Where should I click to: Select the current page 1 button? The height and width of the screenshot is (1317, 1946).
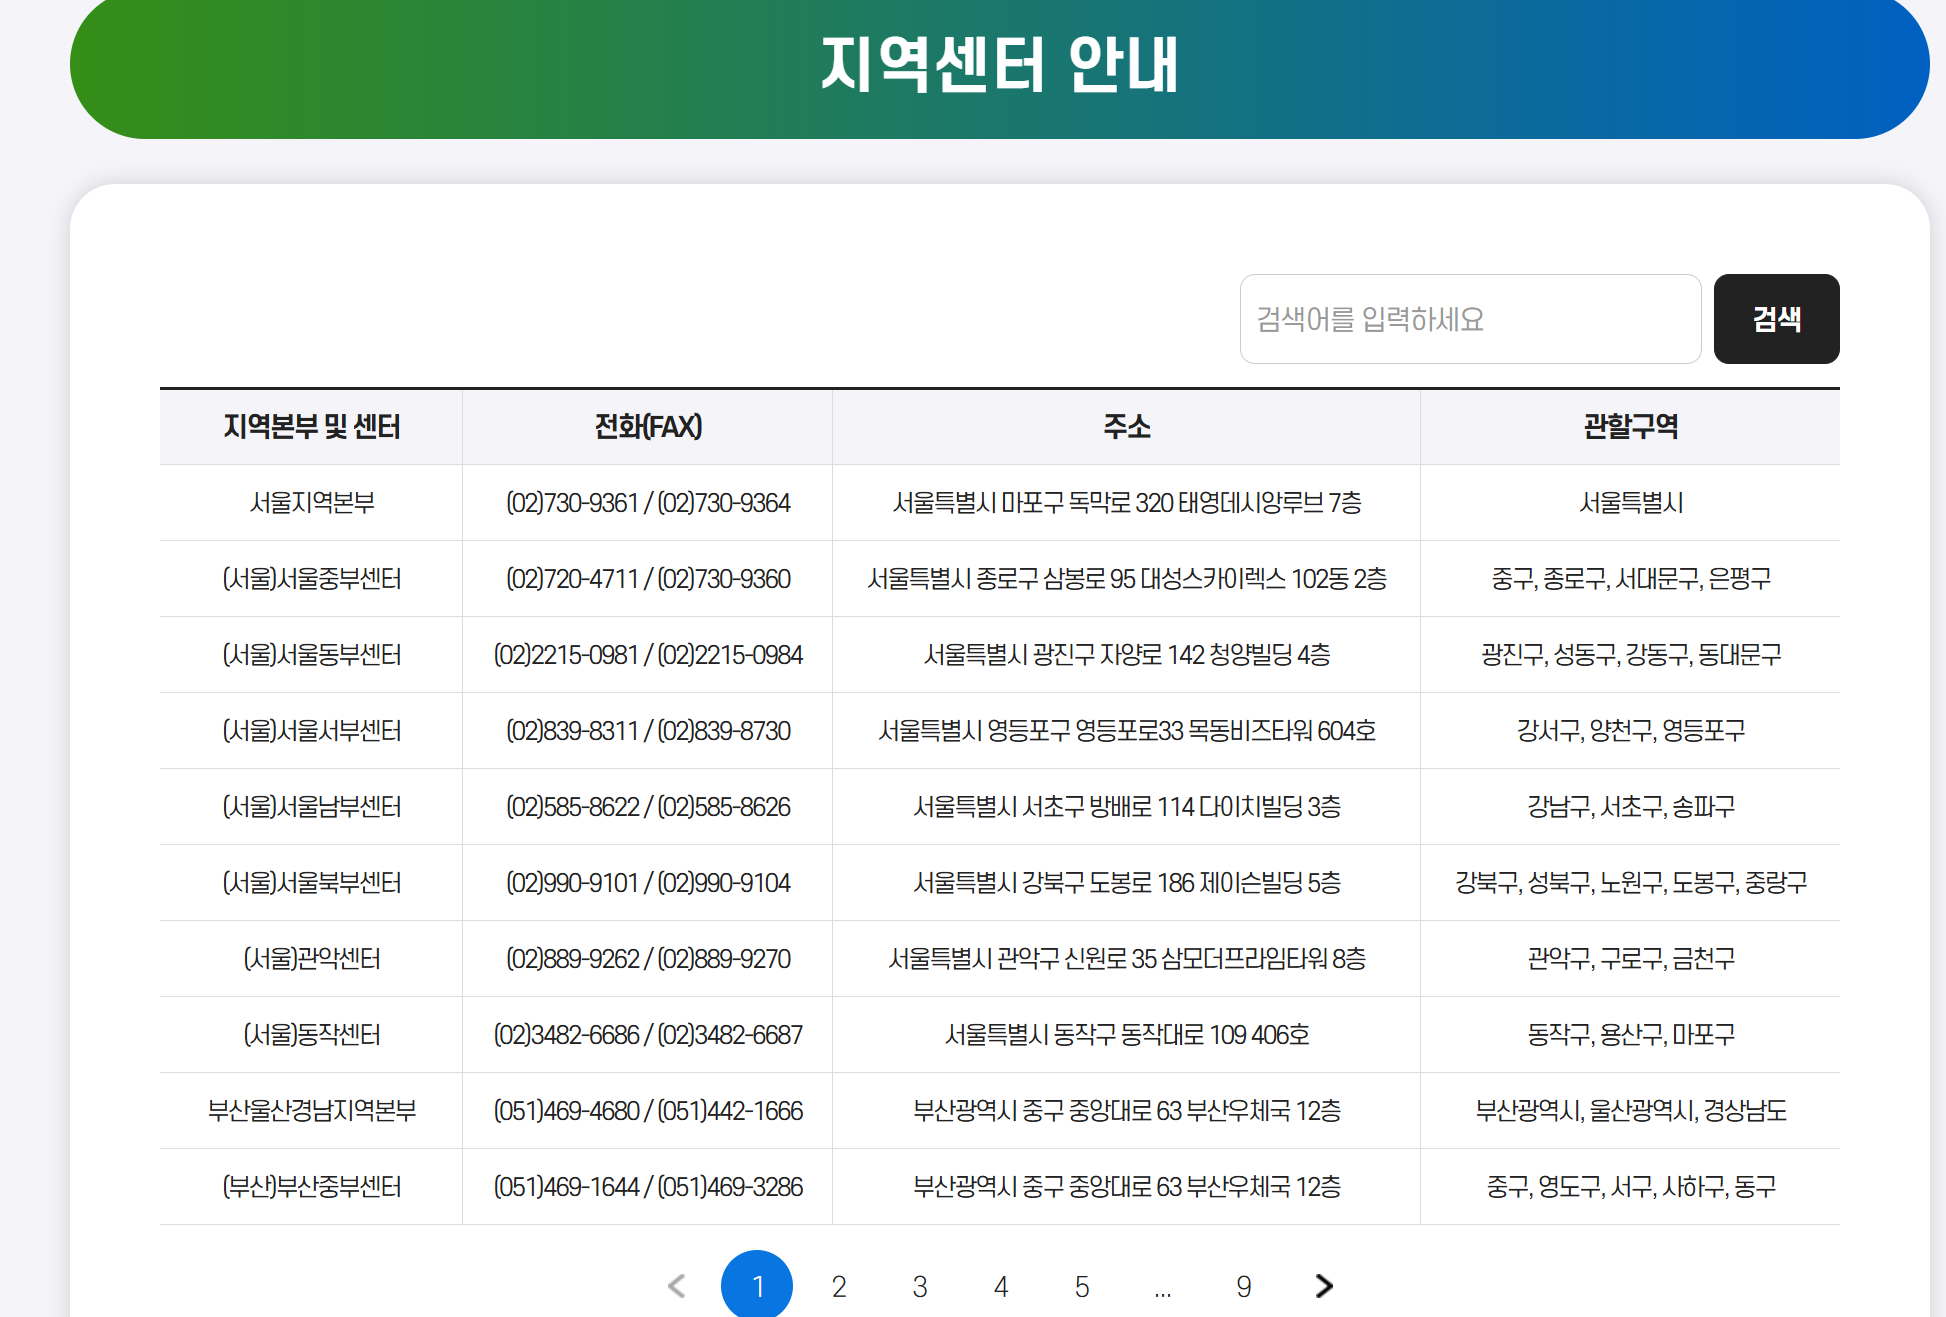(x=757, y=1286)
